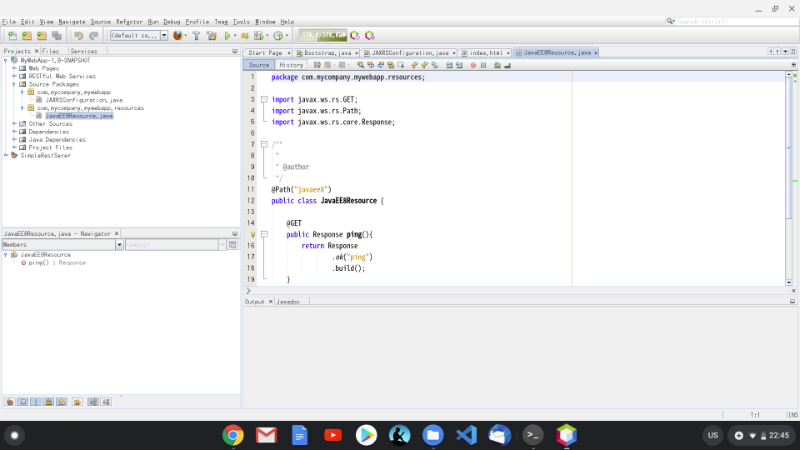
Task: Click the Build Project hammer icon
Action: pyautogui.click(x=196, y=35)
